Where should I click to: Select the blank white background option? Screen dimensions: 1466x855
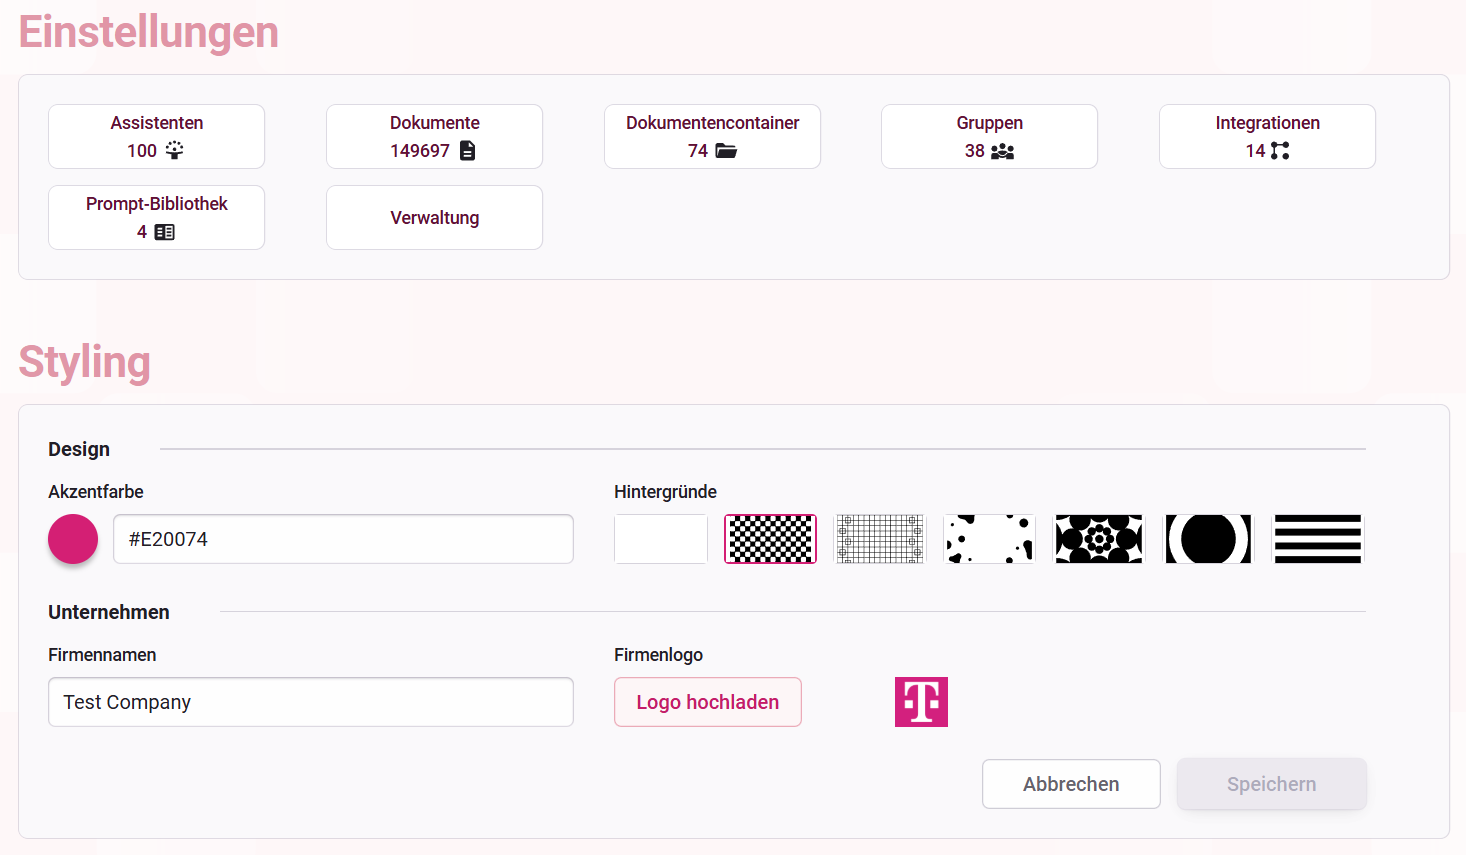pyautogui.click(x=661, y=539)
